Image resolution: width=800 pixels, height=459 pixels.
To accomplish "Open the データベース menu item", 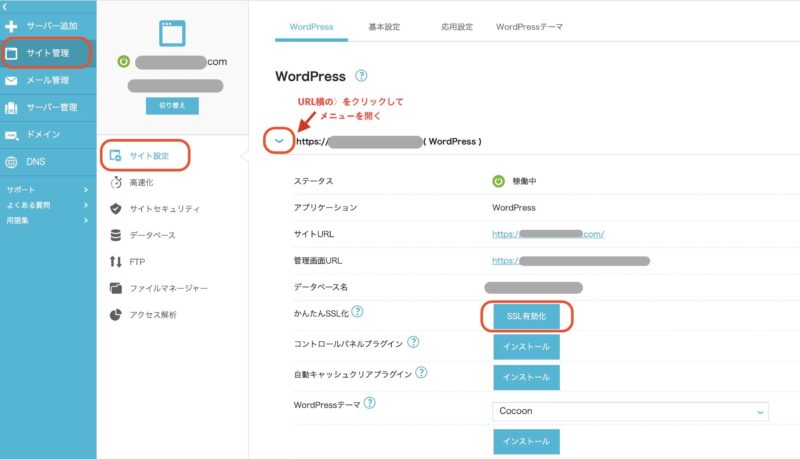I will point(153,235).
